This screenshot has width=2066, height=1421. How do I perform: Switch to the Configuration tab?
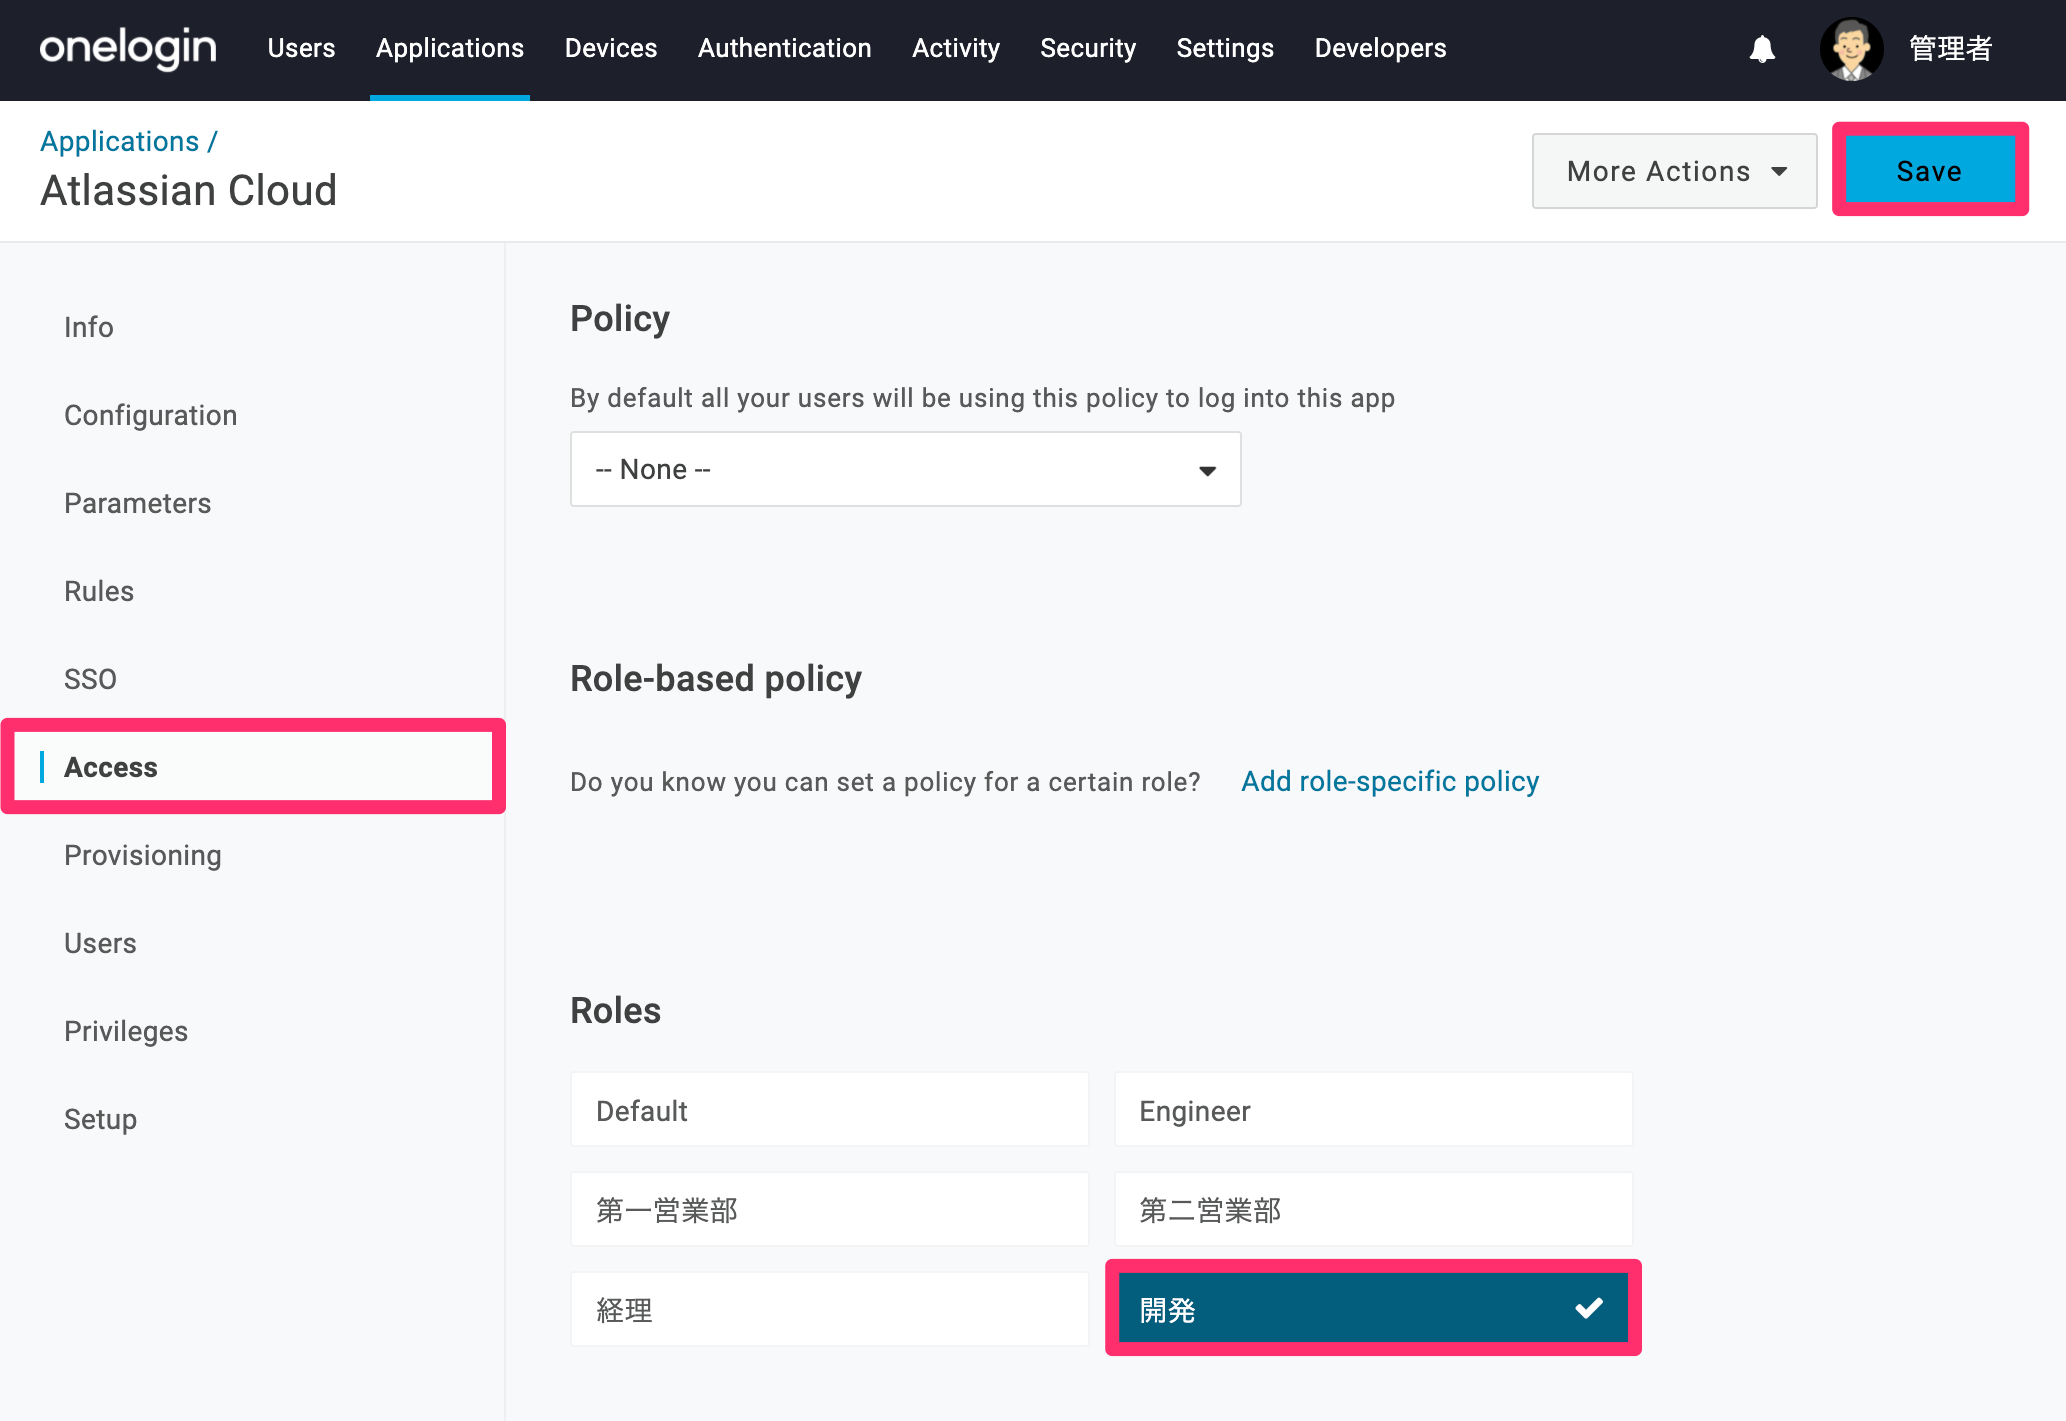click(x=151, y=415)
